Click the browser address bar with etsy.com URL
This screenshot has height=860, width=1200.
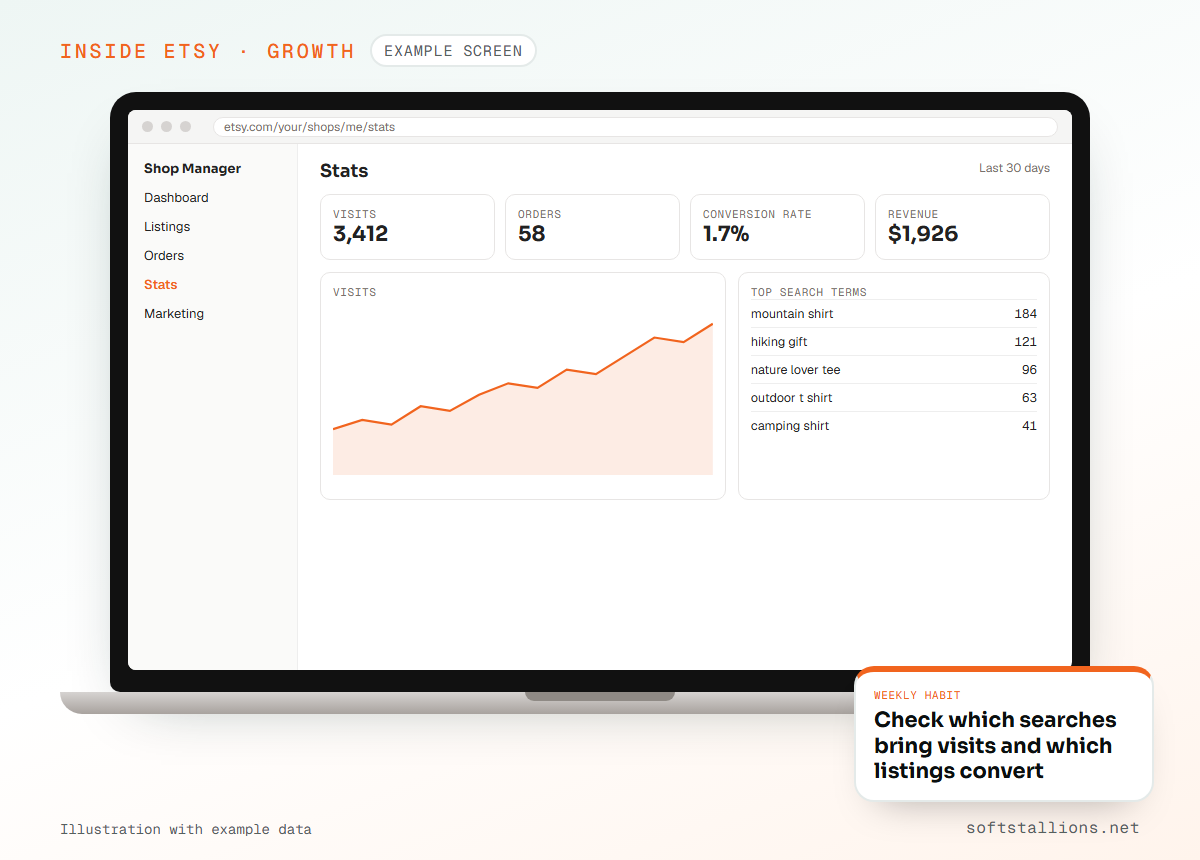[x=635, y=127]
